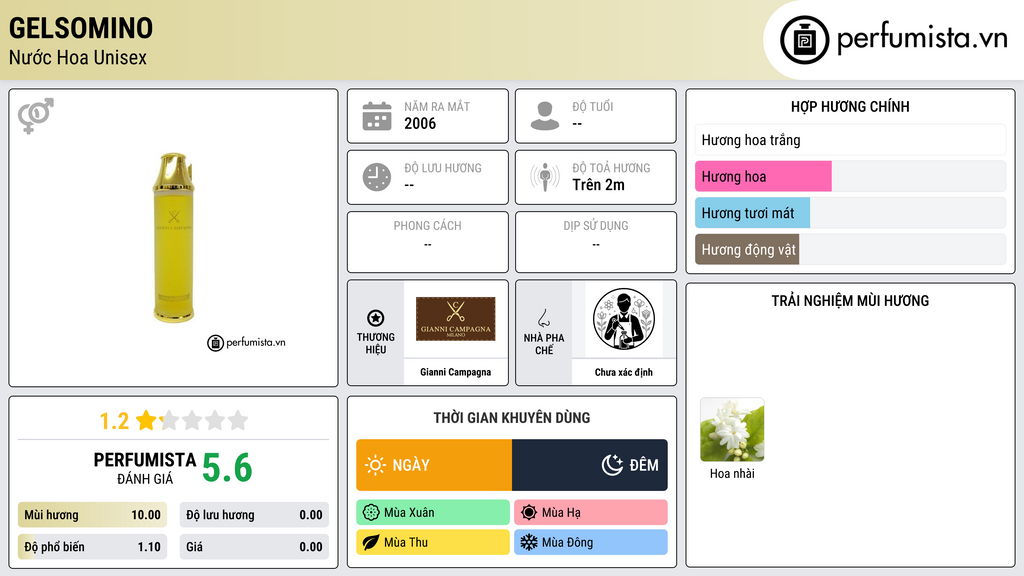Click the person icon beside Độ tuổi
This screenshot has height=576, width=1024.
click(x=545, y=116)
